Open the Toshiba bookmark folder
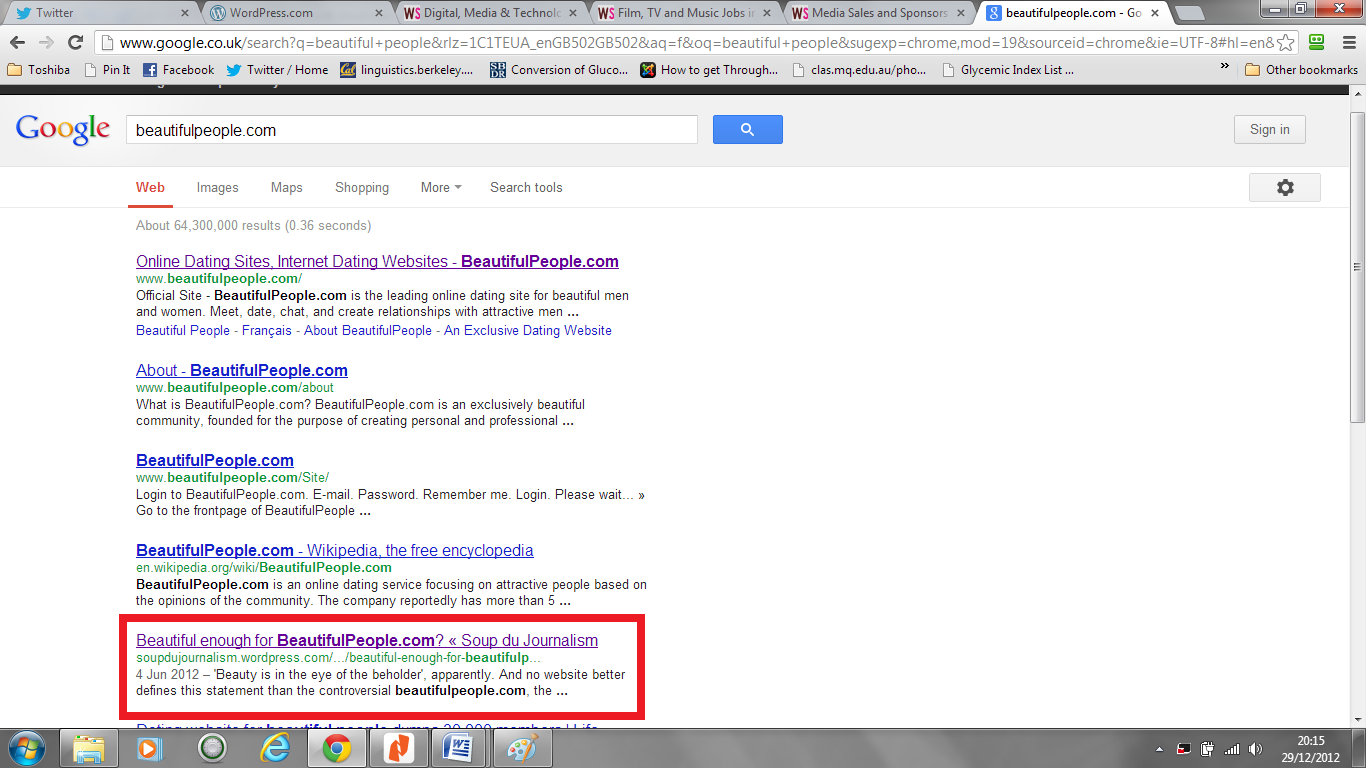Viewport: 1366px width, 768px height. (39, 69)
